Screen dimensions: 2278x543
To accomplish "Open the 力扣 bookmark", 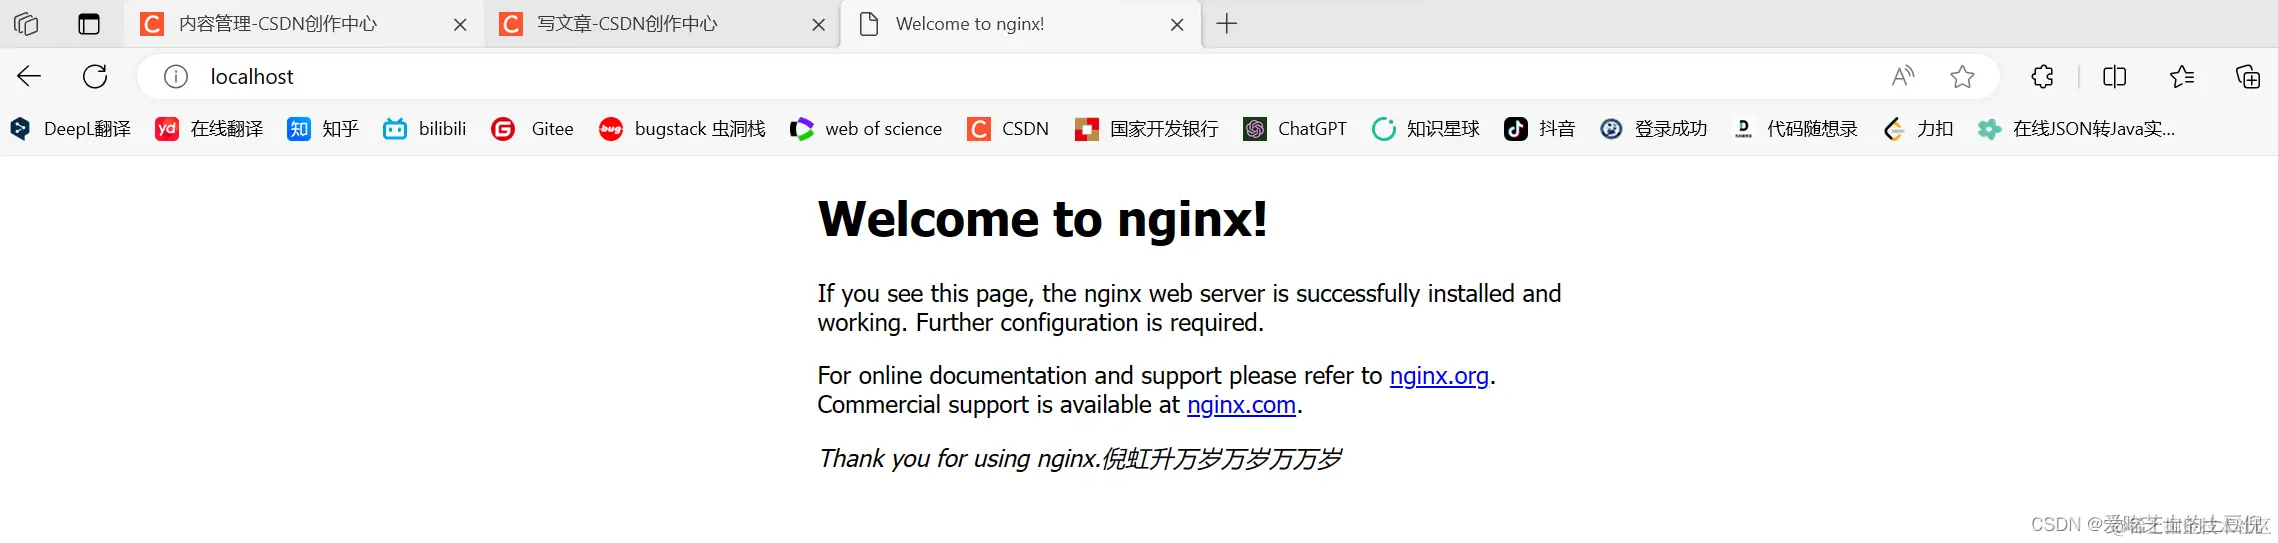I will [1918, 129].
